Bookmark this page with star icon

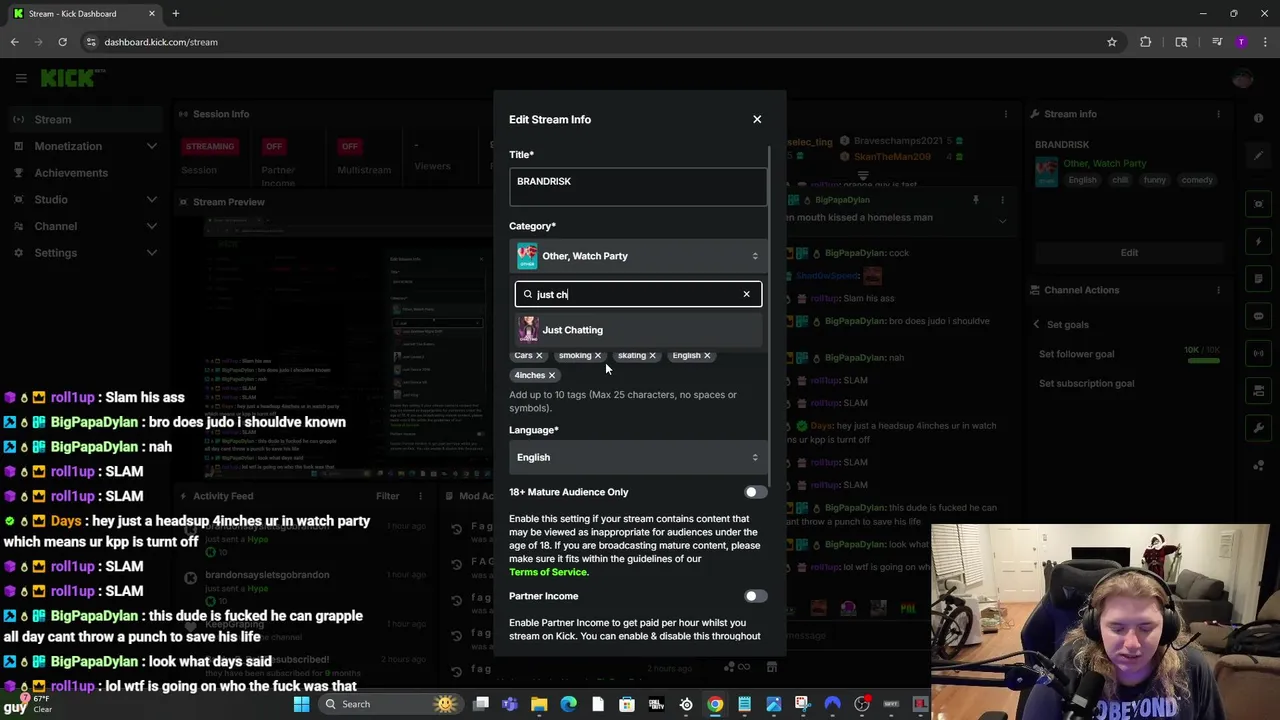[x=1111, y=42]
